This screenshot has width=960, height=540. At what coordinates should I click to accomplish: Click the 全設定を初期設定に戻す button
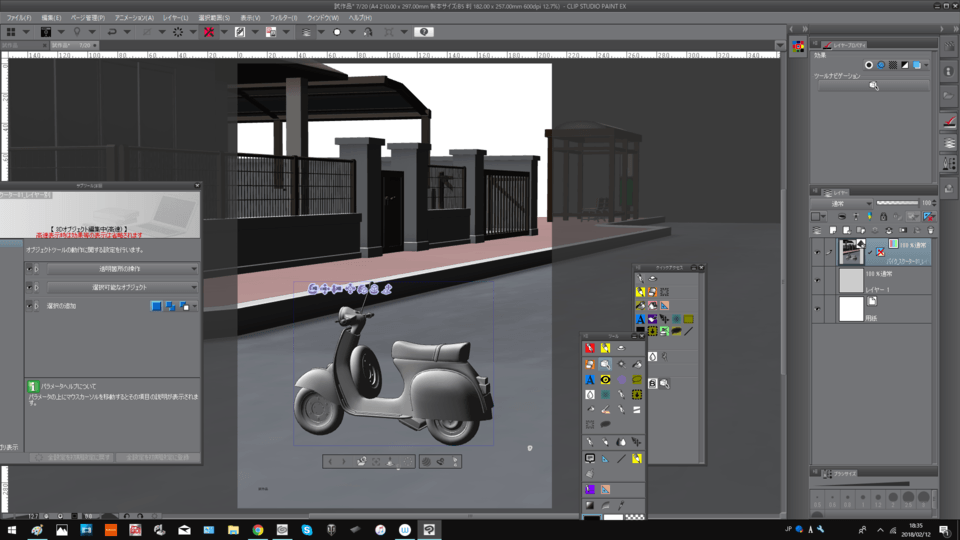[72, 457]
